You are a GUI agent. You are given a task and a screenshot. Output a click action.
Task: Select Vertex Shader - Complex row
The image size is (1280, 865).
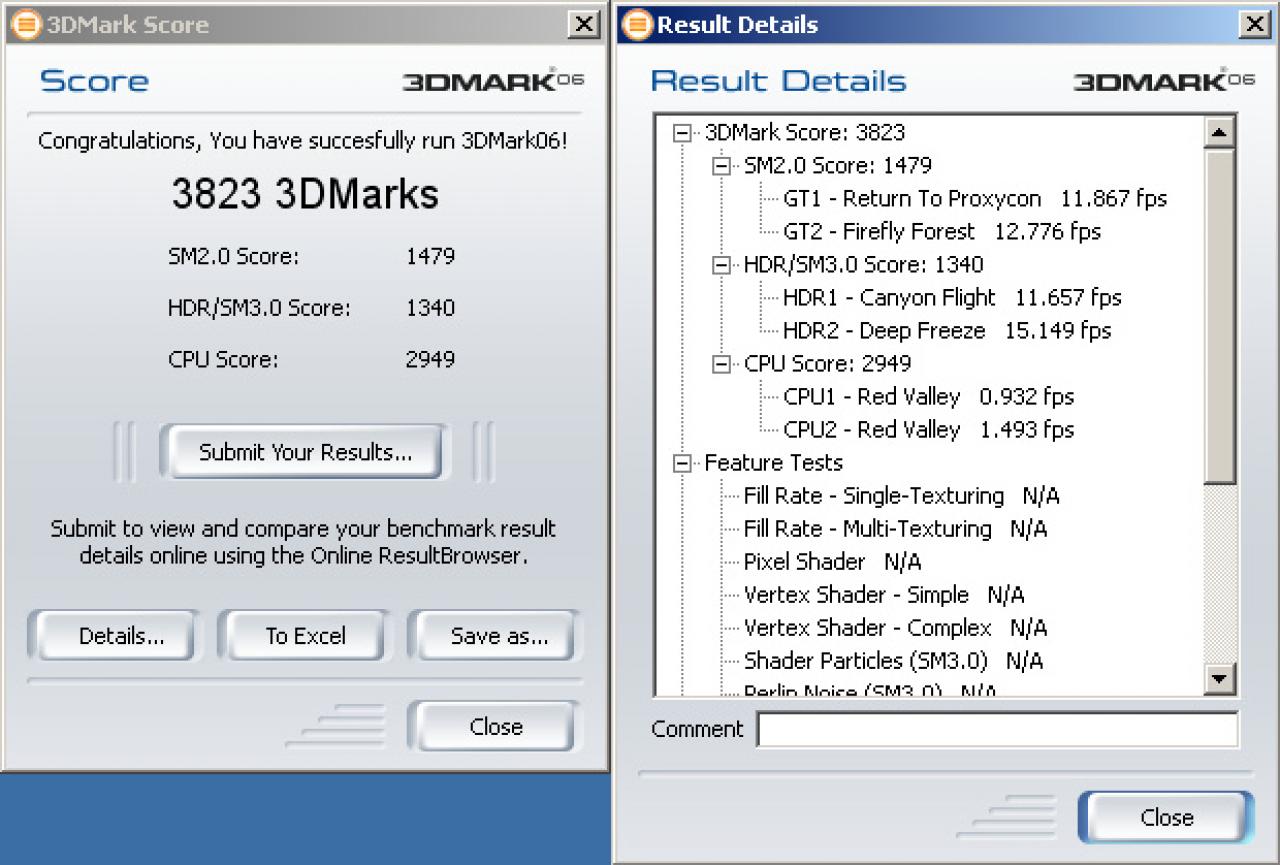point(896,627)
